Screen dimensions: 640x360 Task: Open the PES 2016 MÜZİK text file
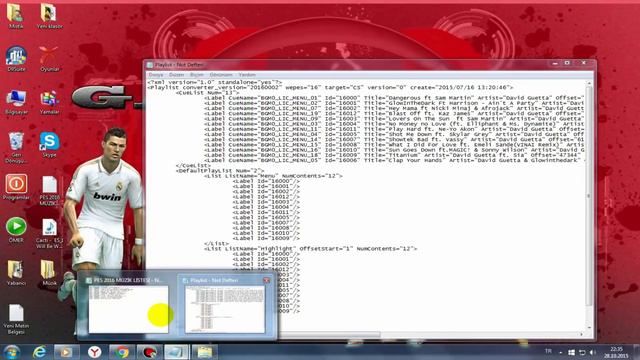(49, 190)
